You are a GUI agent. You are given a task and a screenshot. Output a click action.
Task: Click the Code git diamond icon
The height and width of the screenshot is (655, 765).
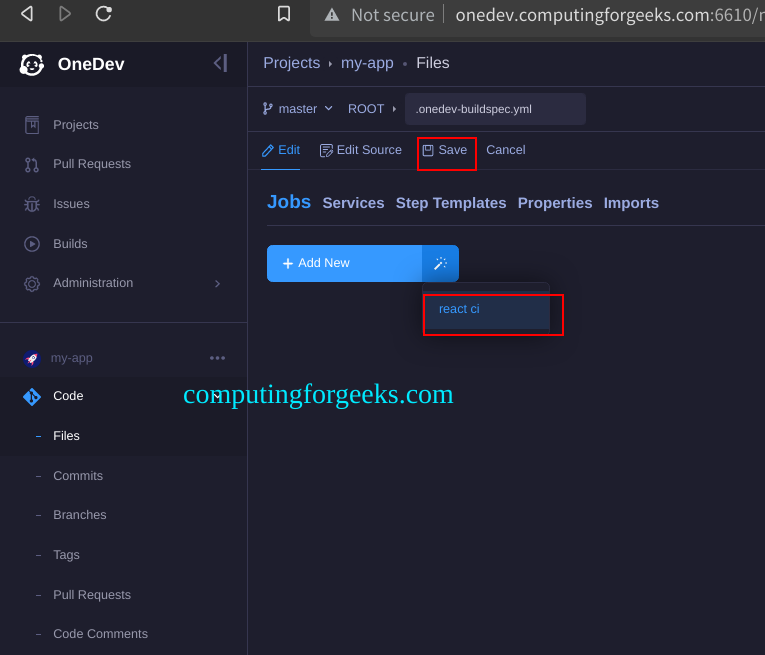coord(32,397)
